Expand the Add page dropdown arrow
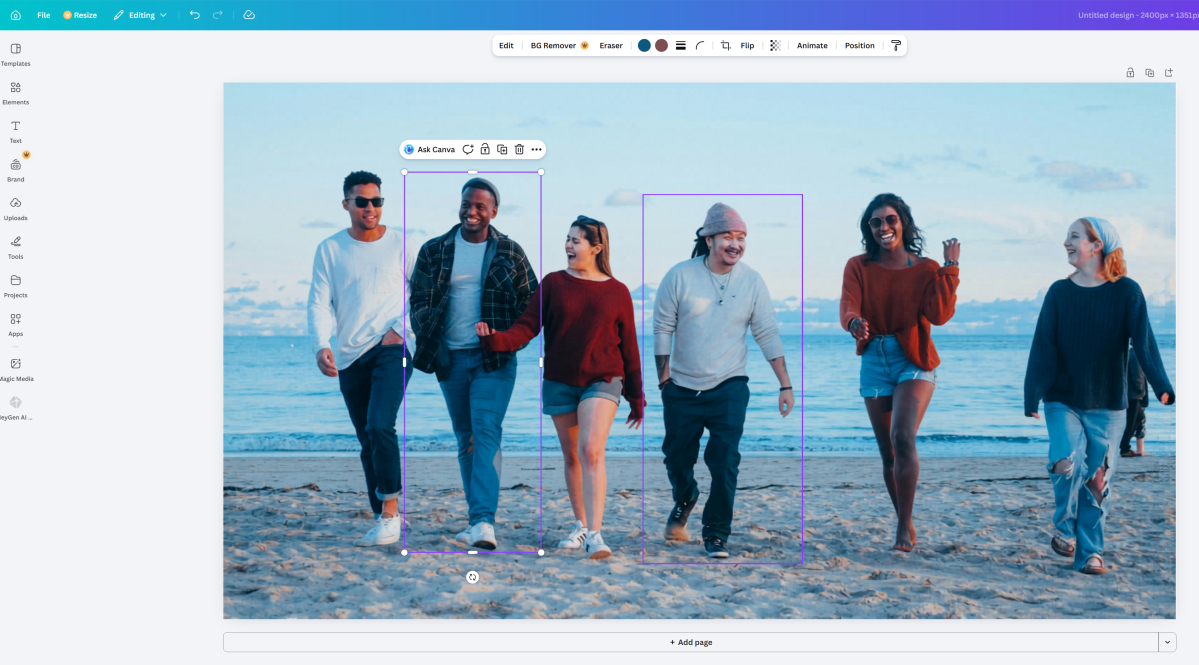Image resolution: width=1199 pixels, height=665 pixels. click(1166, 641)
